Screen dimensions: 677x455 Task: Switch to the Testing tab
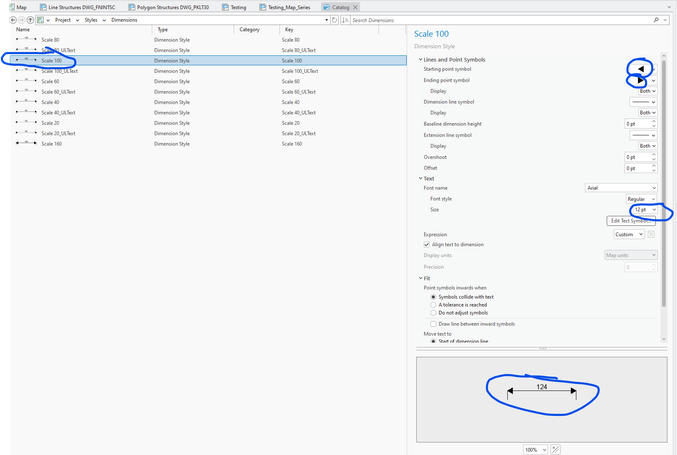234,7
